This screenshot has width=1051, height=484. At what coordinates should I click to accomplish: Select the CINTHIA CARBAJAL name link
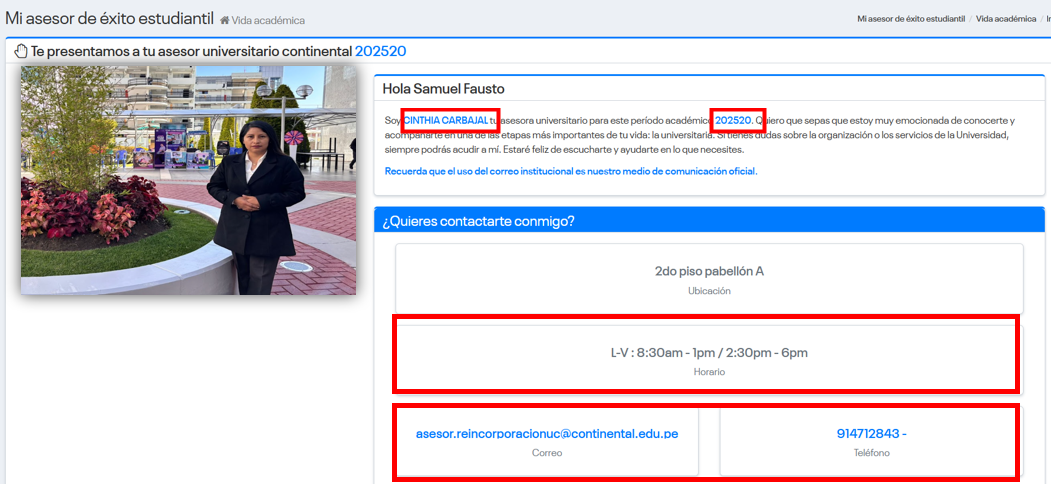click(446, 120)
